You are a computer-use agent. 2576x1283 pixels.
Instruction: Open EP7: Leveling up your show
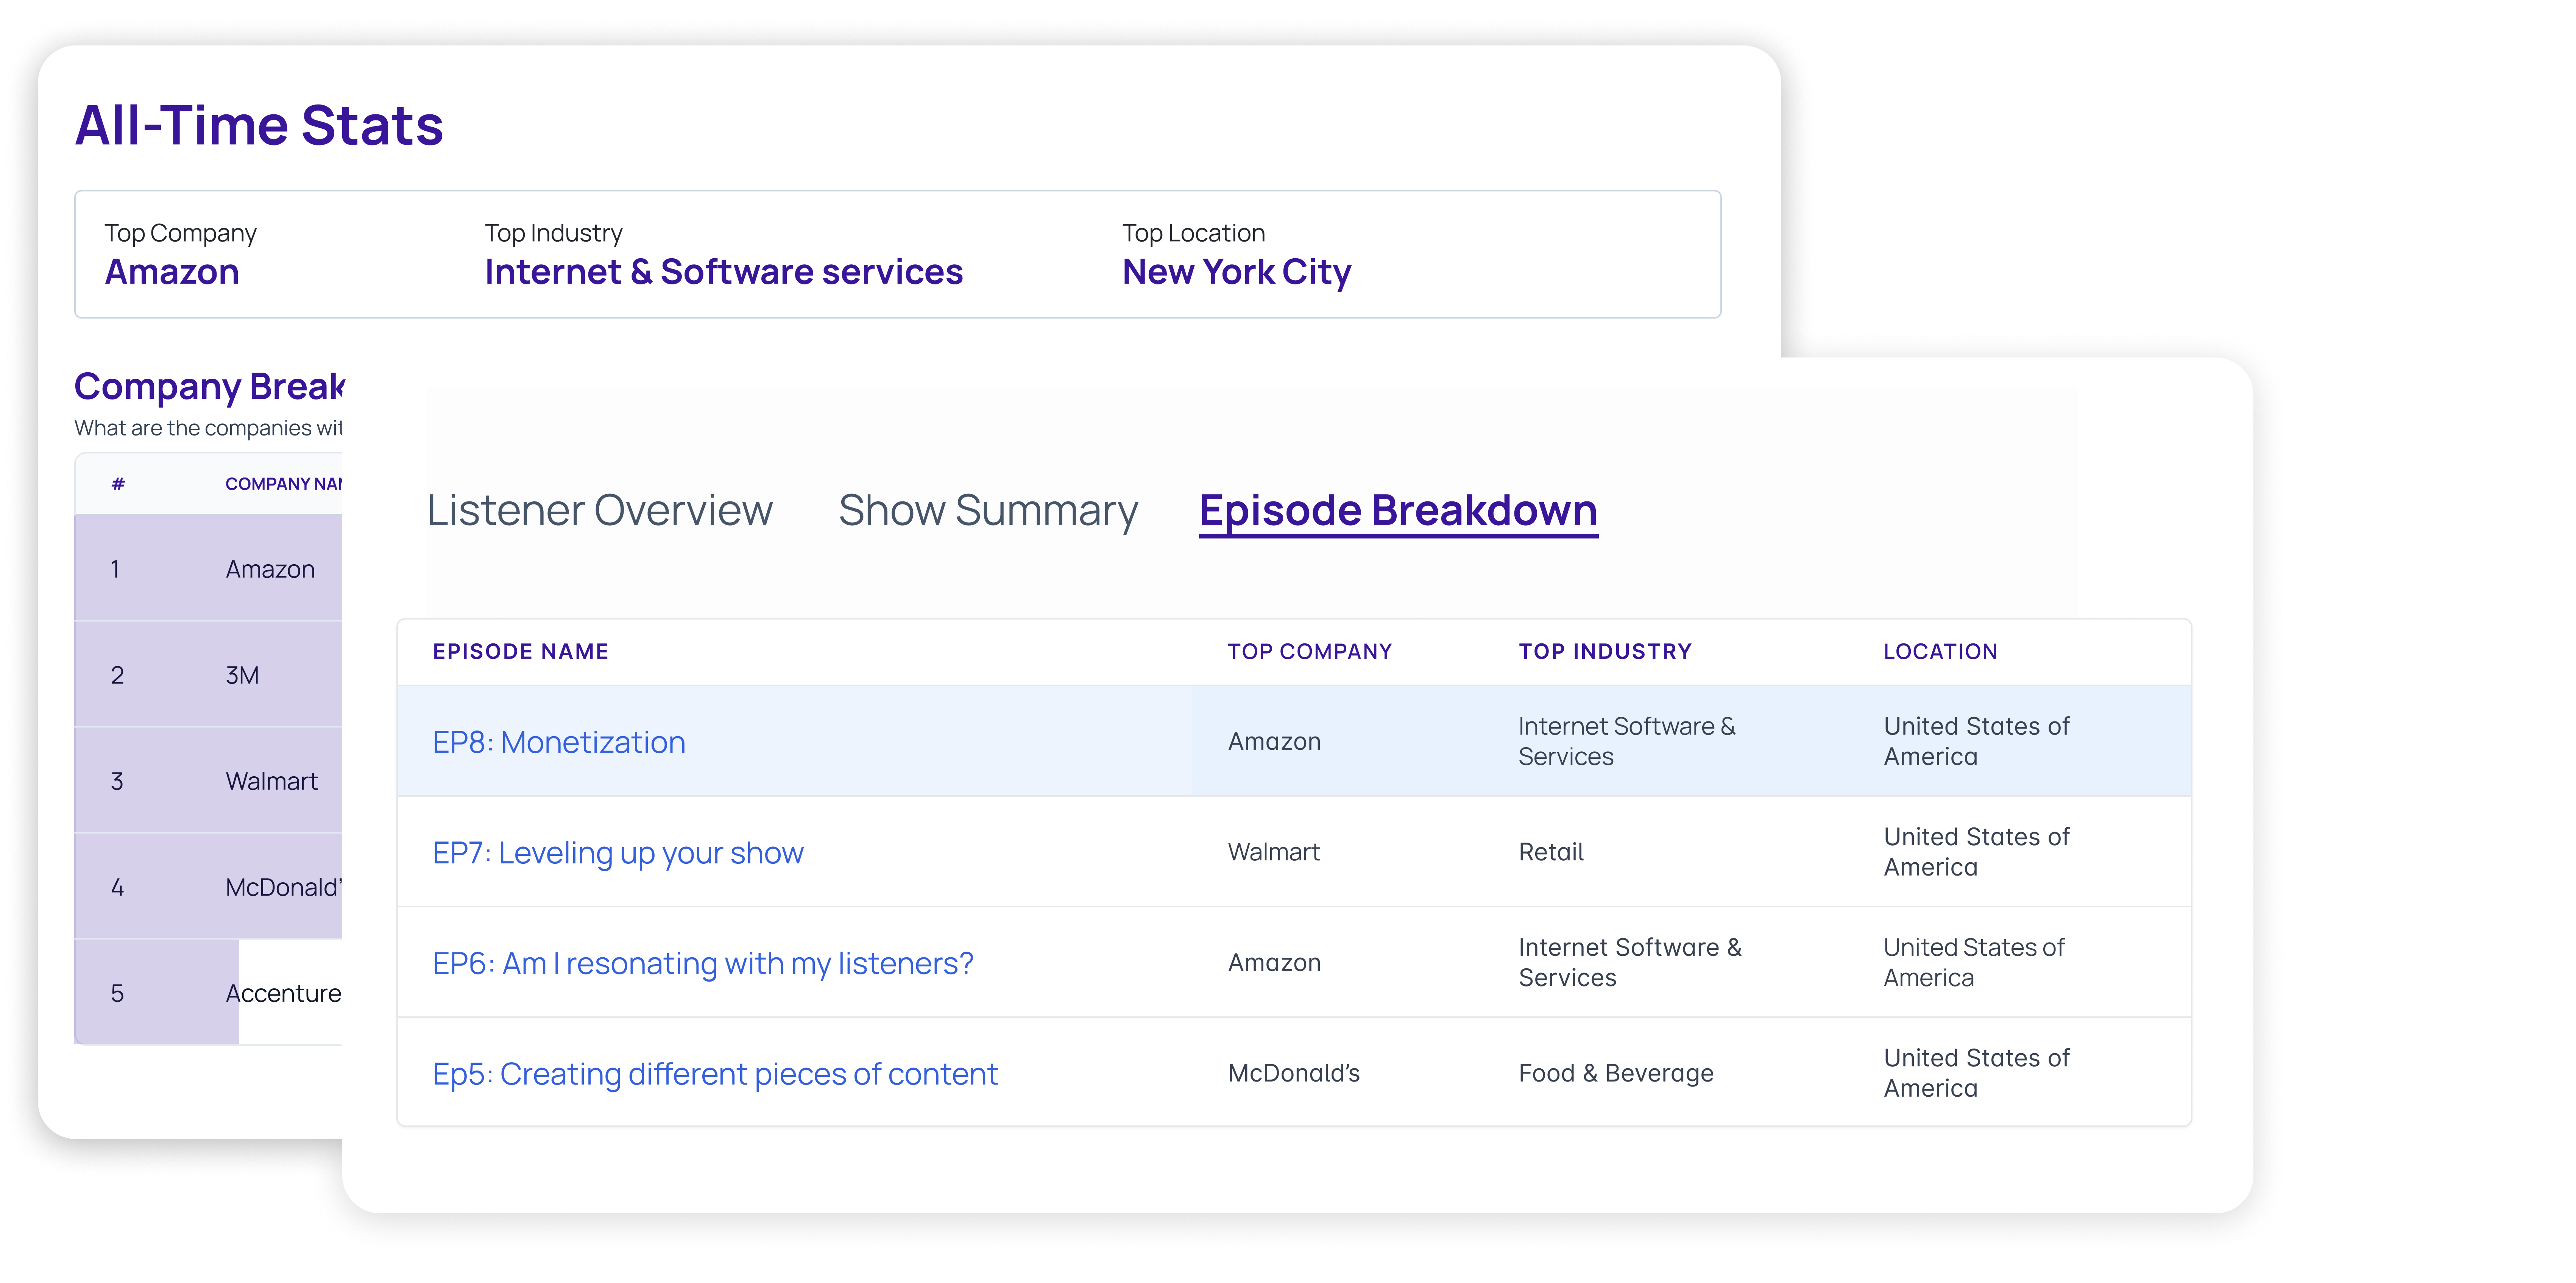tap(617, 853)
